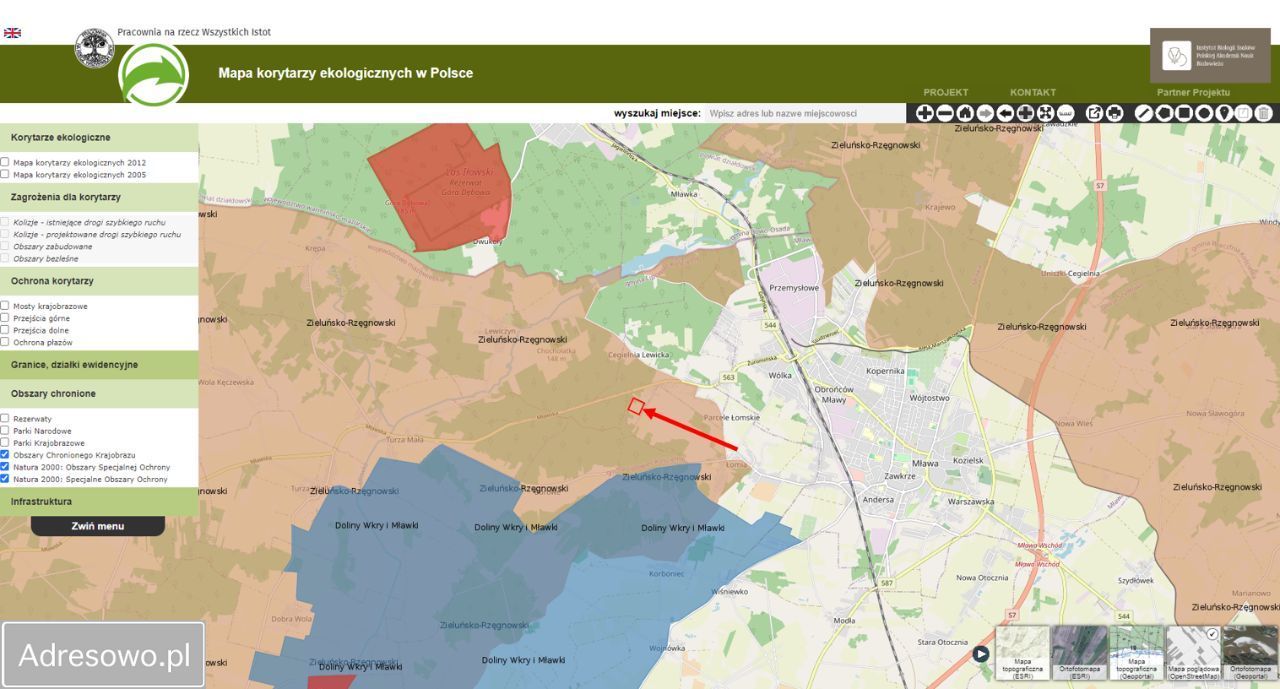The image size is (1280, 689).
Task: Collapse the Obszary chronione section
Action: 99,394
